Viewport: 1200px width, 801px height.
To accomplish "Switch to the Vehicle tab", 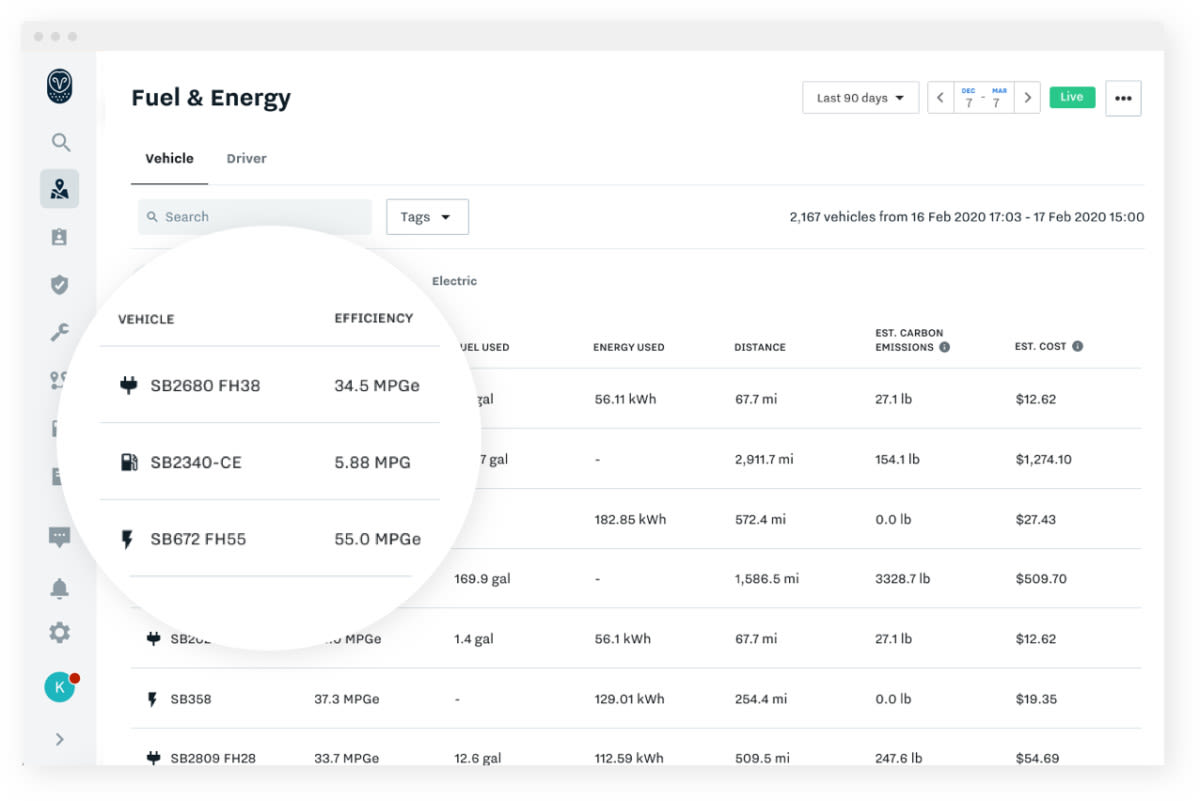I will 169,158.
